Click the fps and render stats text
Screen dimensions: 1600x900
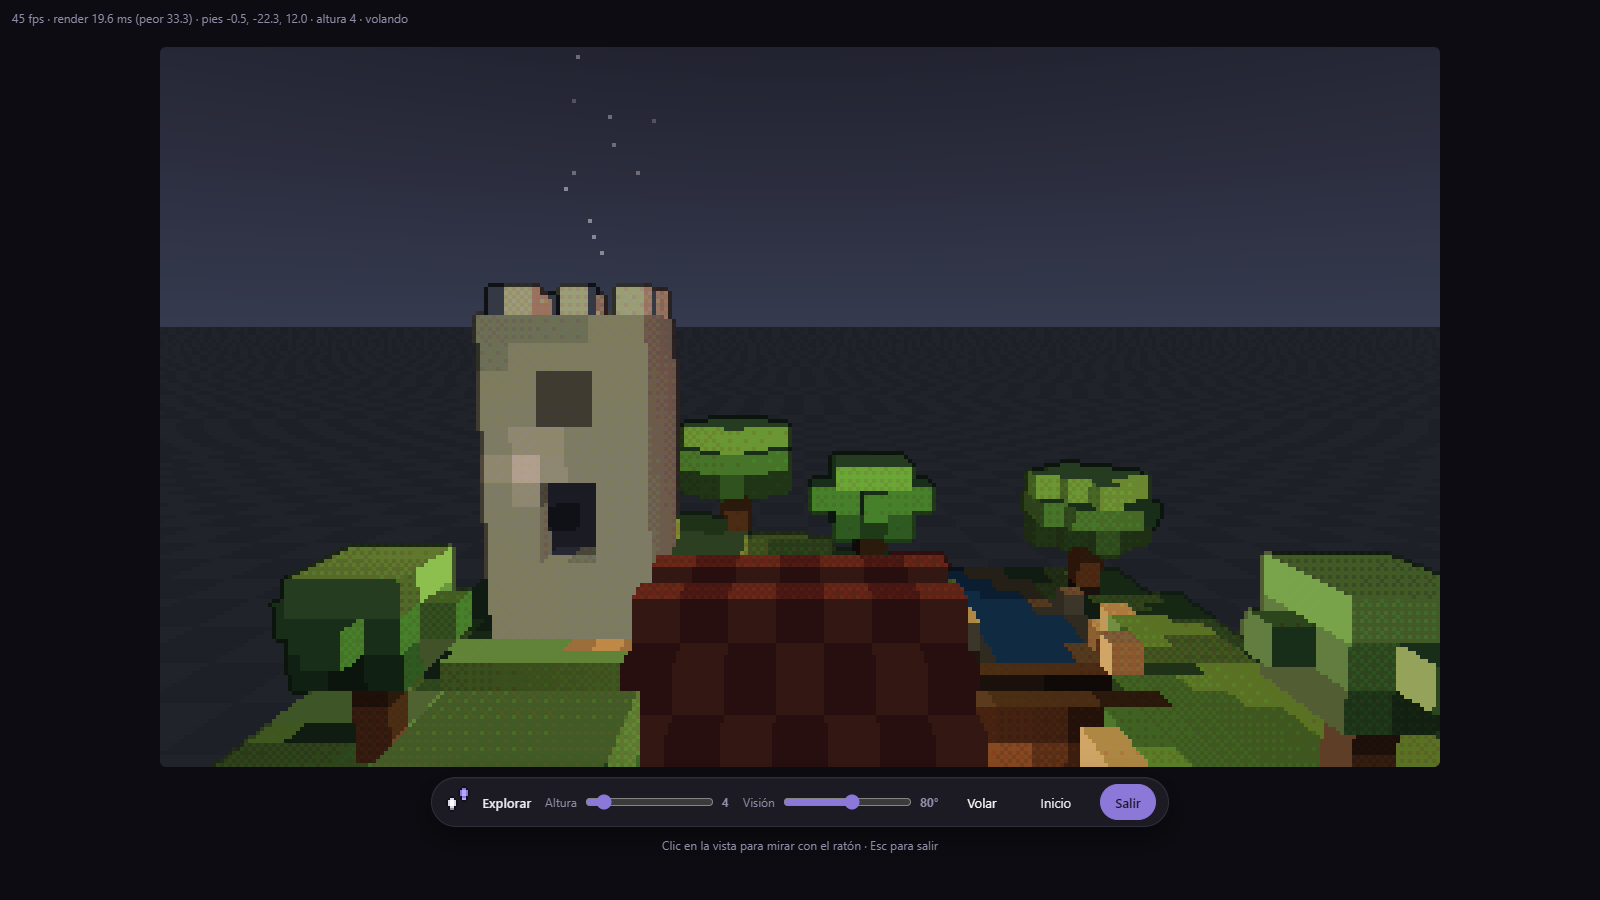(209, 19)
